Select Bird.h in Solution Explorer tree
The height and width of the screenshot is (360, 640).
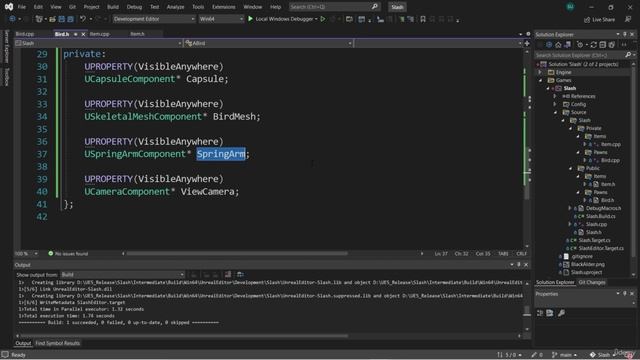(x=607, y=200)
